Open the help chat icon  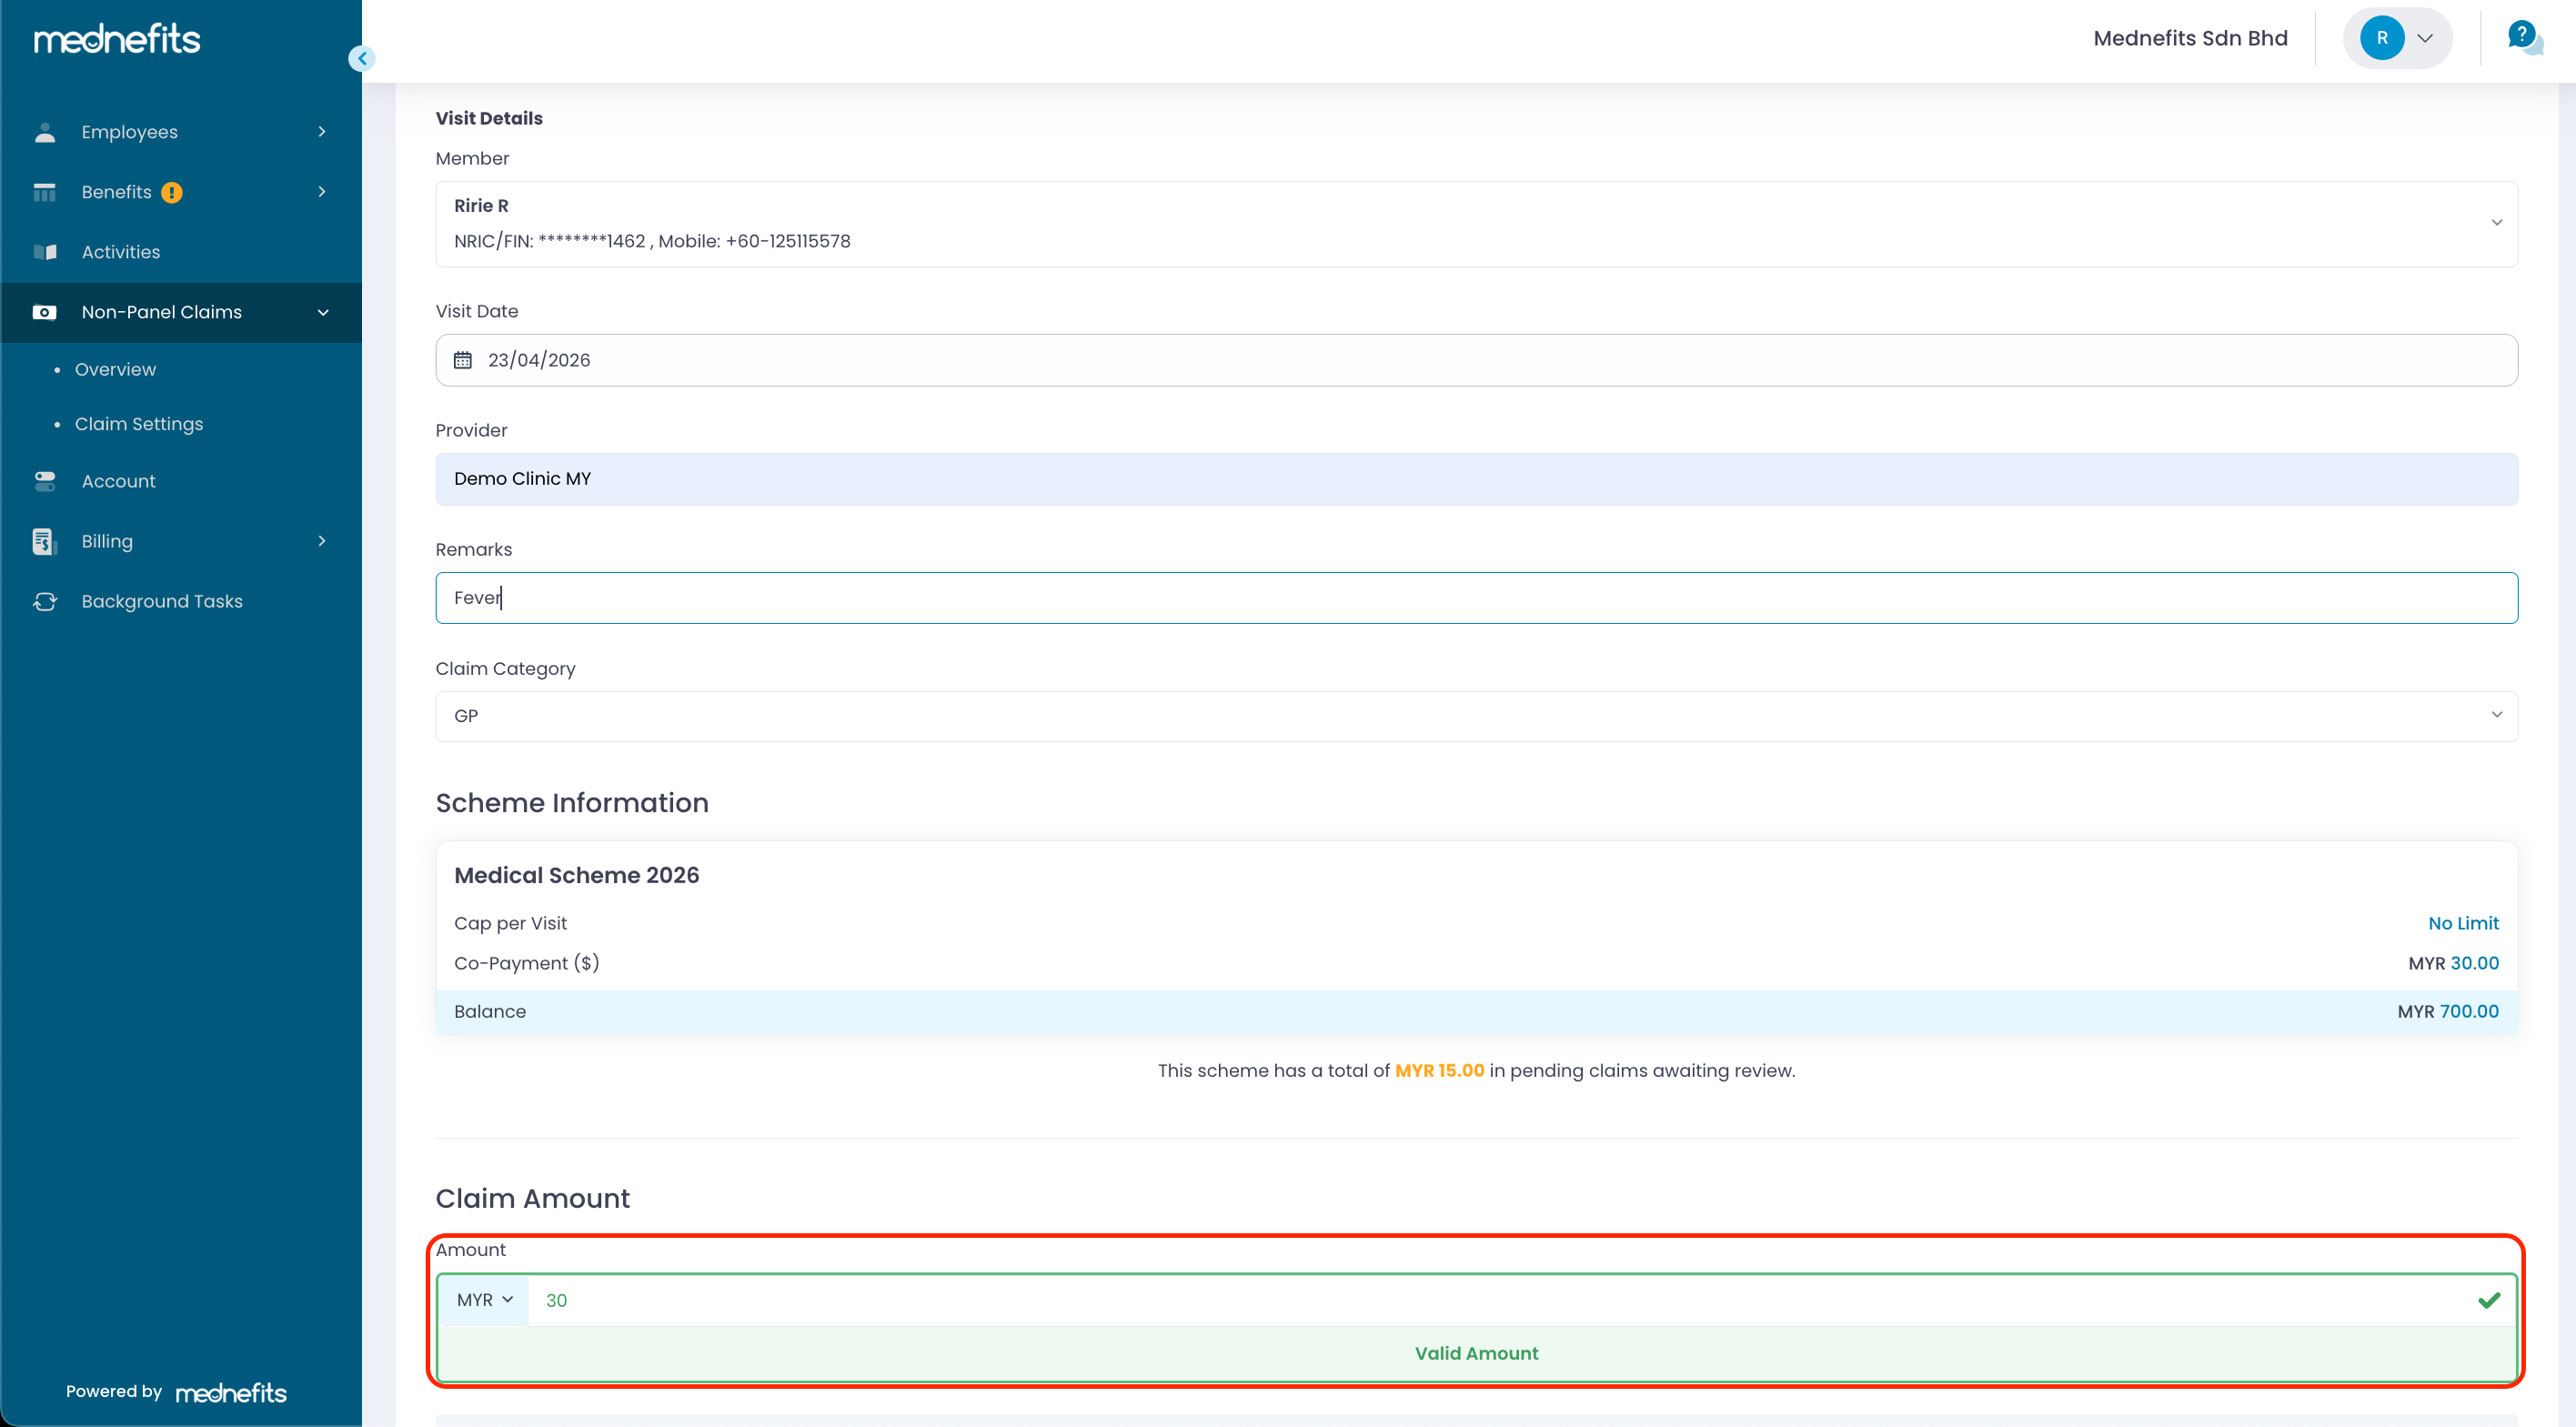pos(2524,38)
